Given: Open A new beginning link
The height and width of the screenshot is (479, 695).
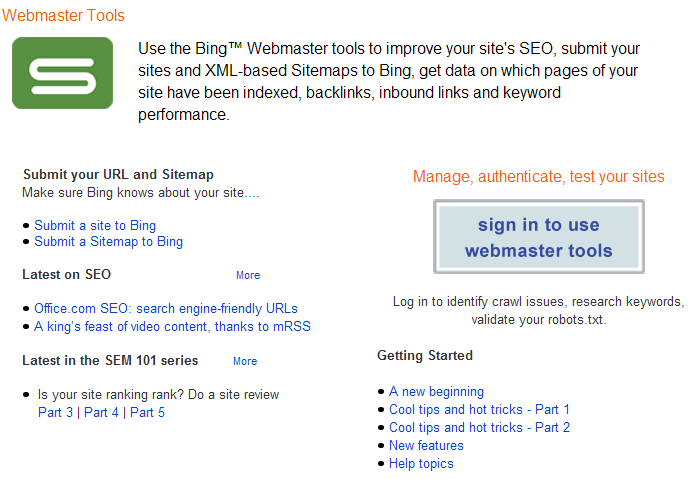Looking at the screenshot, I should point(437,392).
